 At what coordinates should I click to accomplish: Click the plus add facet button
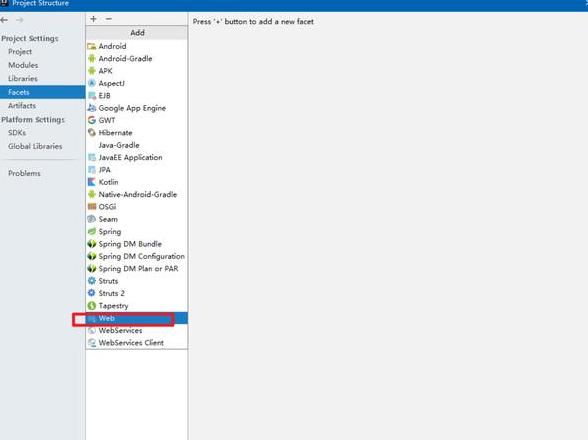93,19
